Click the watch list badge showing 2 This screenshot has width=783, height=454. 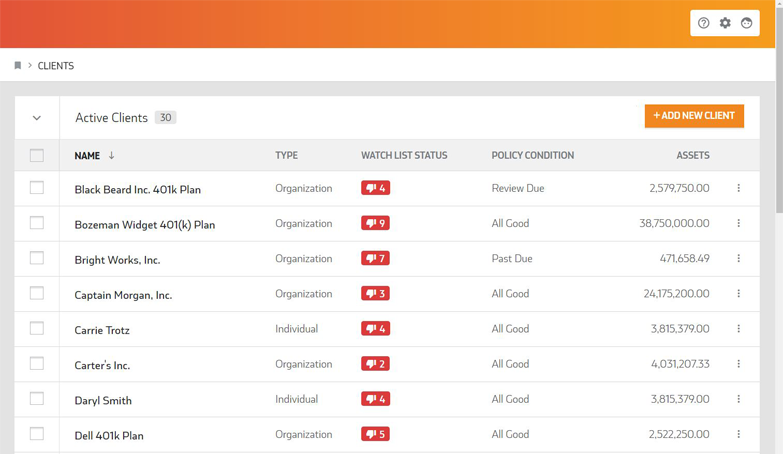pyautogui.click(x=376, y=364)
